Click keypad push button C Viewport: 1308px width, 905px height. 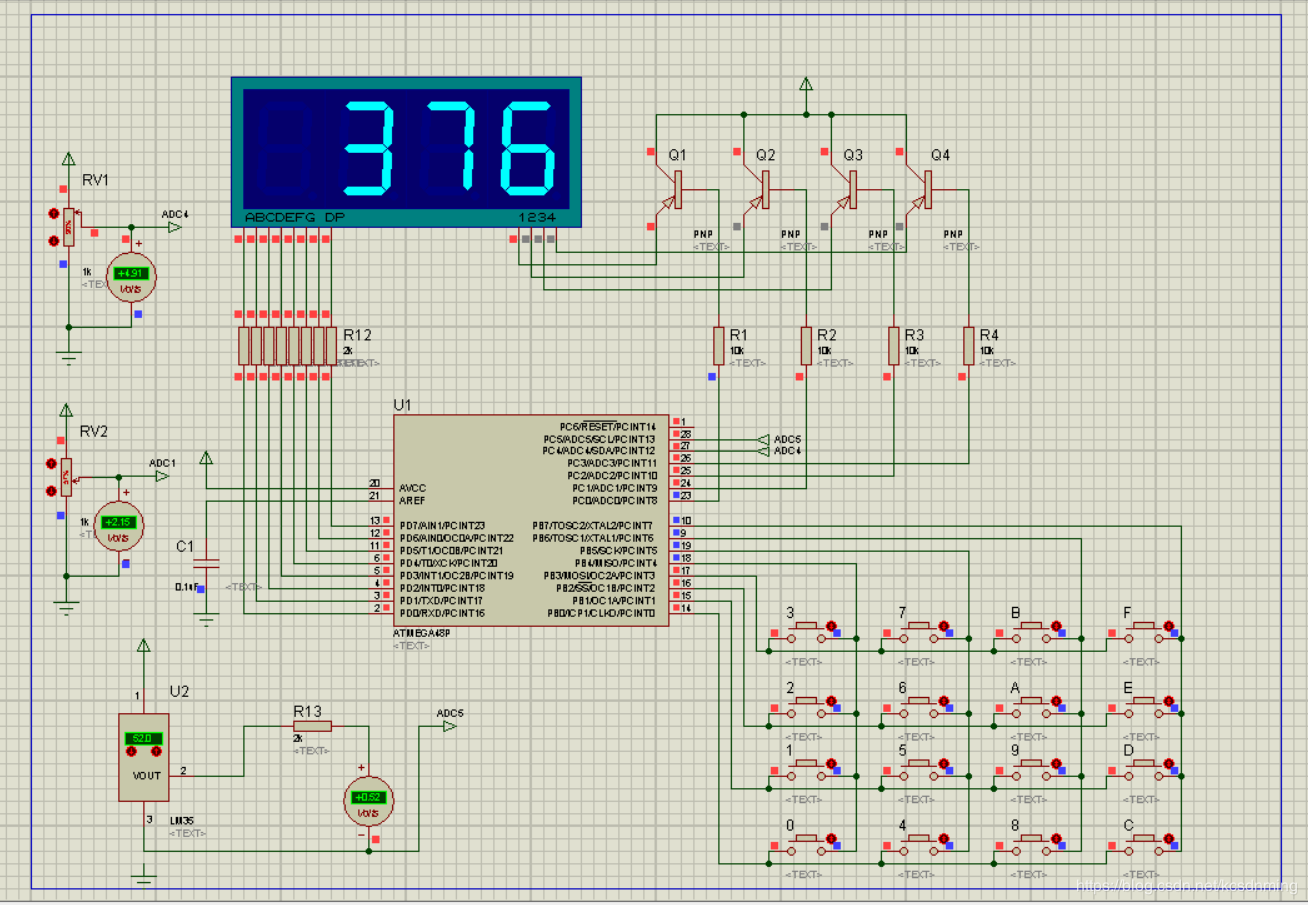click(x=1145, y=845)
